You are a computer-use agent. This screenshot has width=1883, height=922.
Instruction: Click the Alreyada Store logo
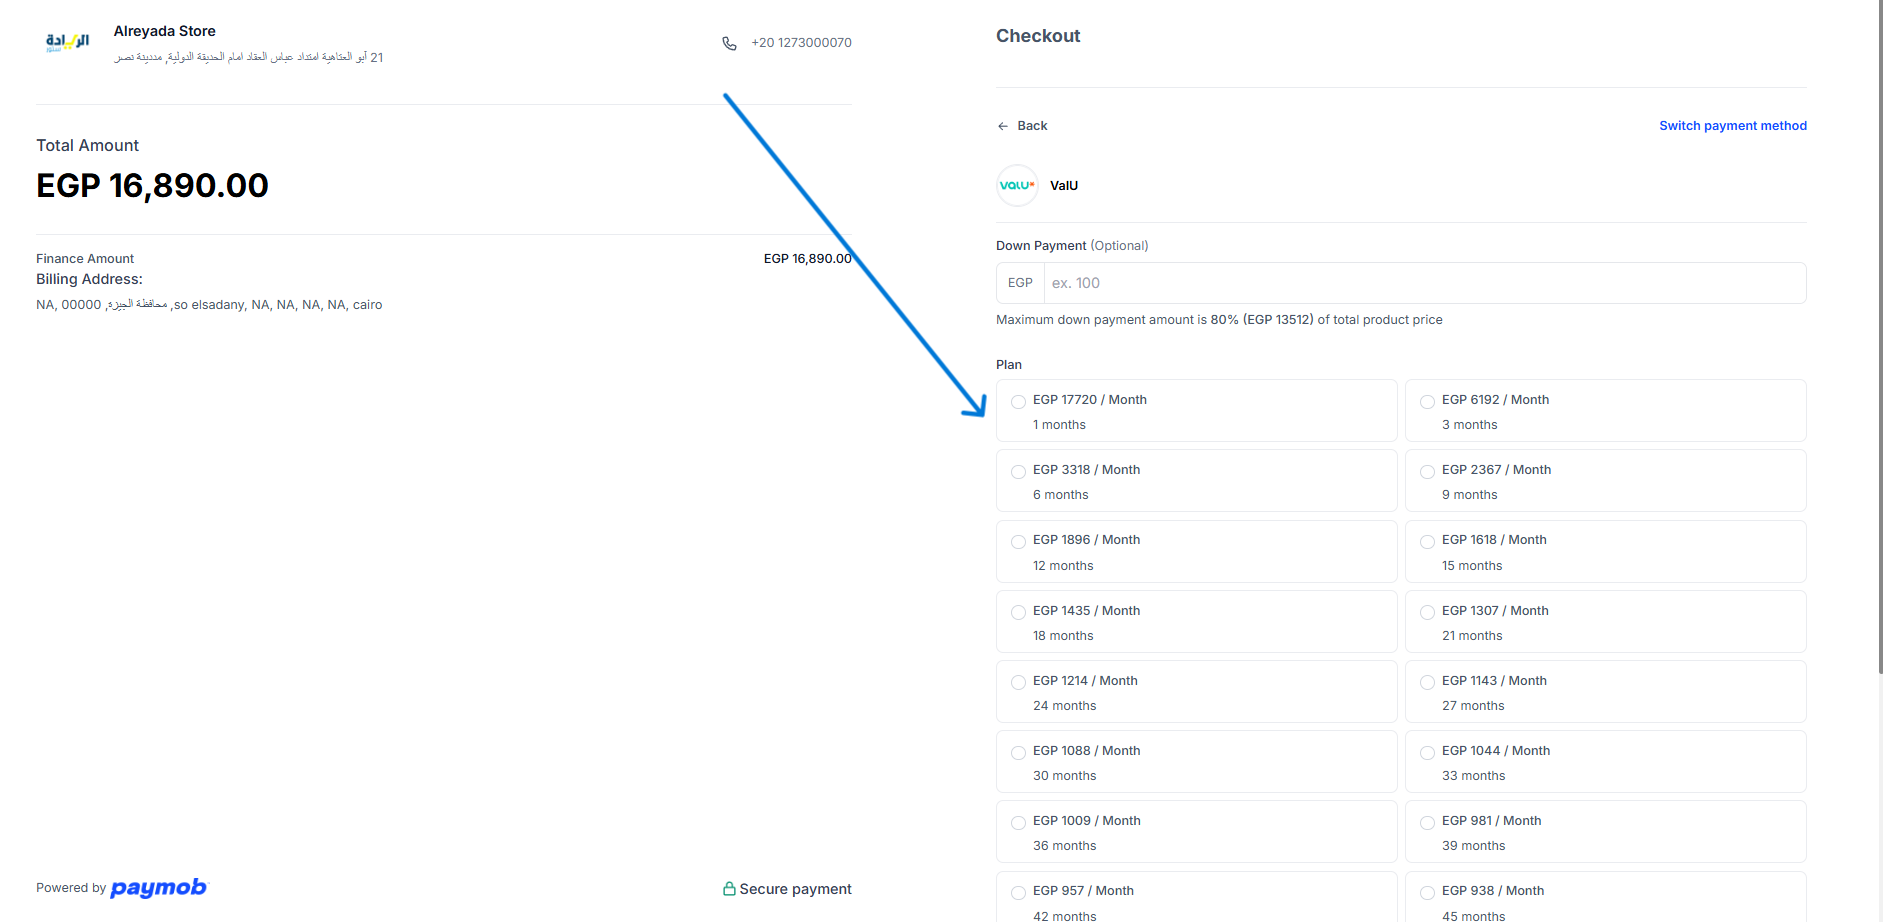tap(67, 42)
